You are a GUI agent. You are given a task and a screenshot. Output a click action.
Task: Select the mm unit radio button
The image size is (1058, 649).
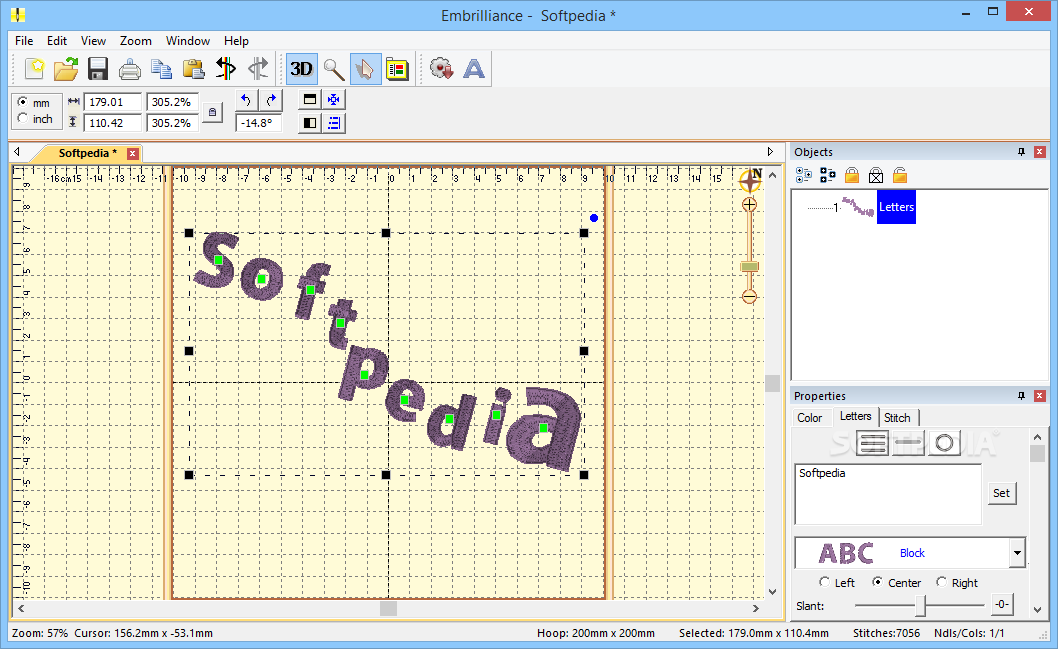(x=23, y=102)
